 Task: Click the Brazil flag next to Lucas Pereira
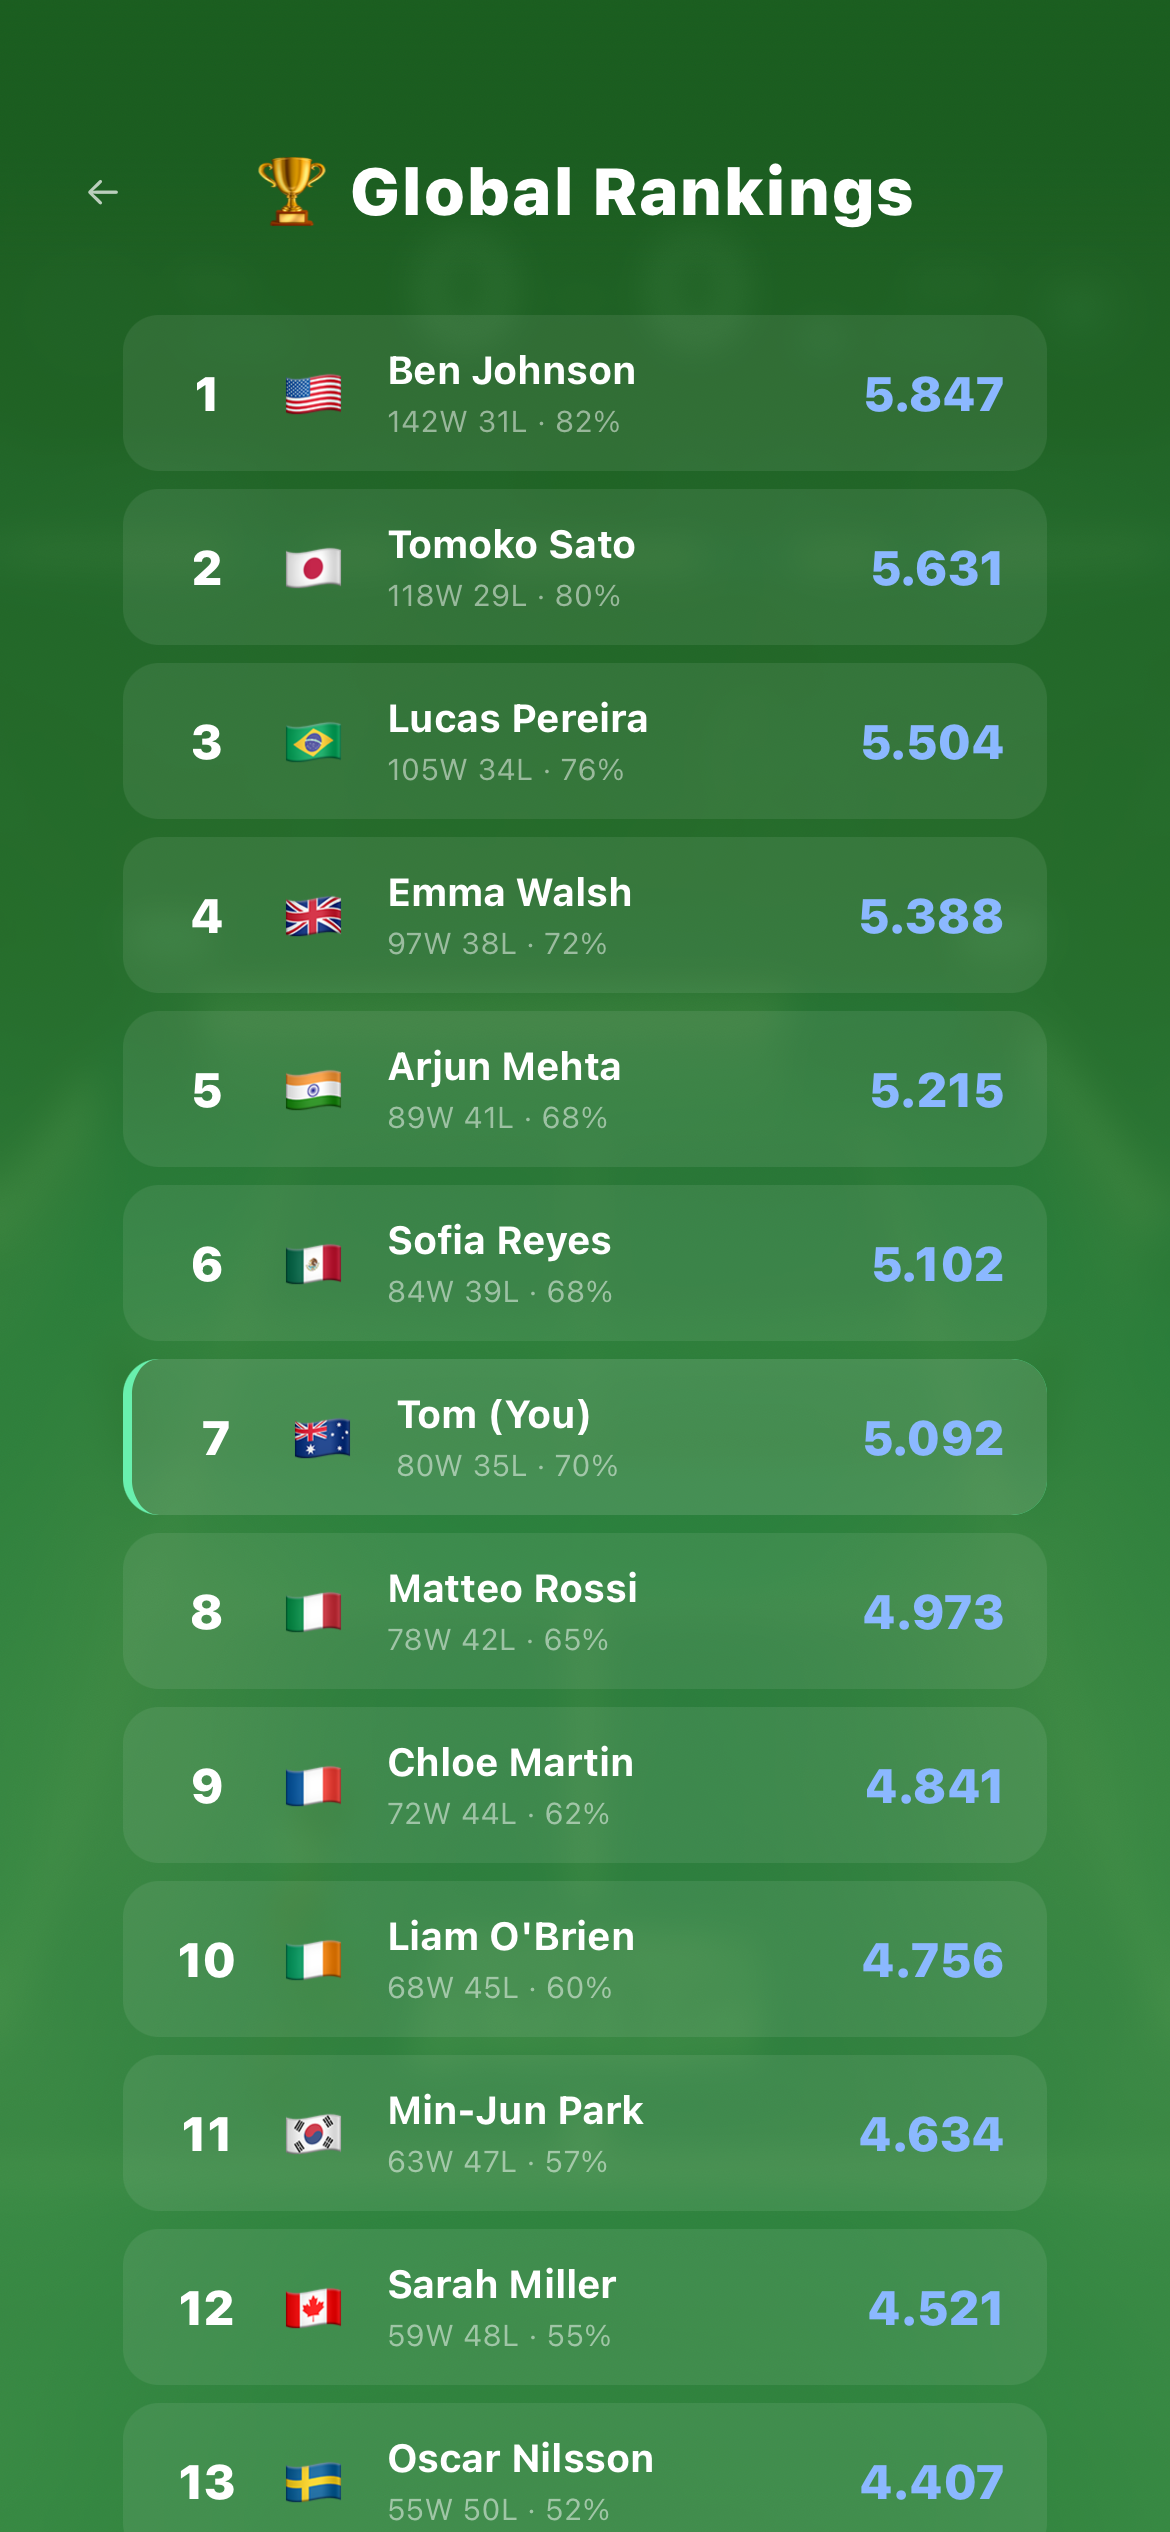pyautogui.click(x=313, y=742)
